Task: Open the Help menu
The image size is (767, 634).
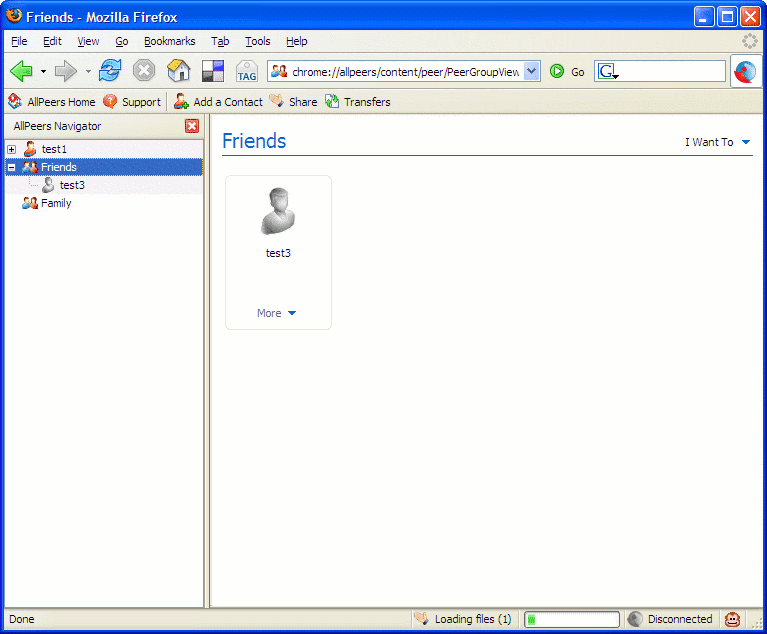Action: [x=296, y=41]
